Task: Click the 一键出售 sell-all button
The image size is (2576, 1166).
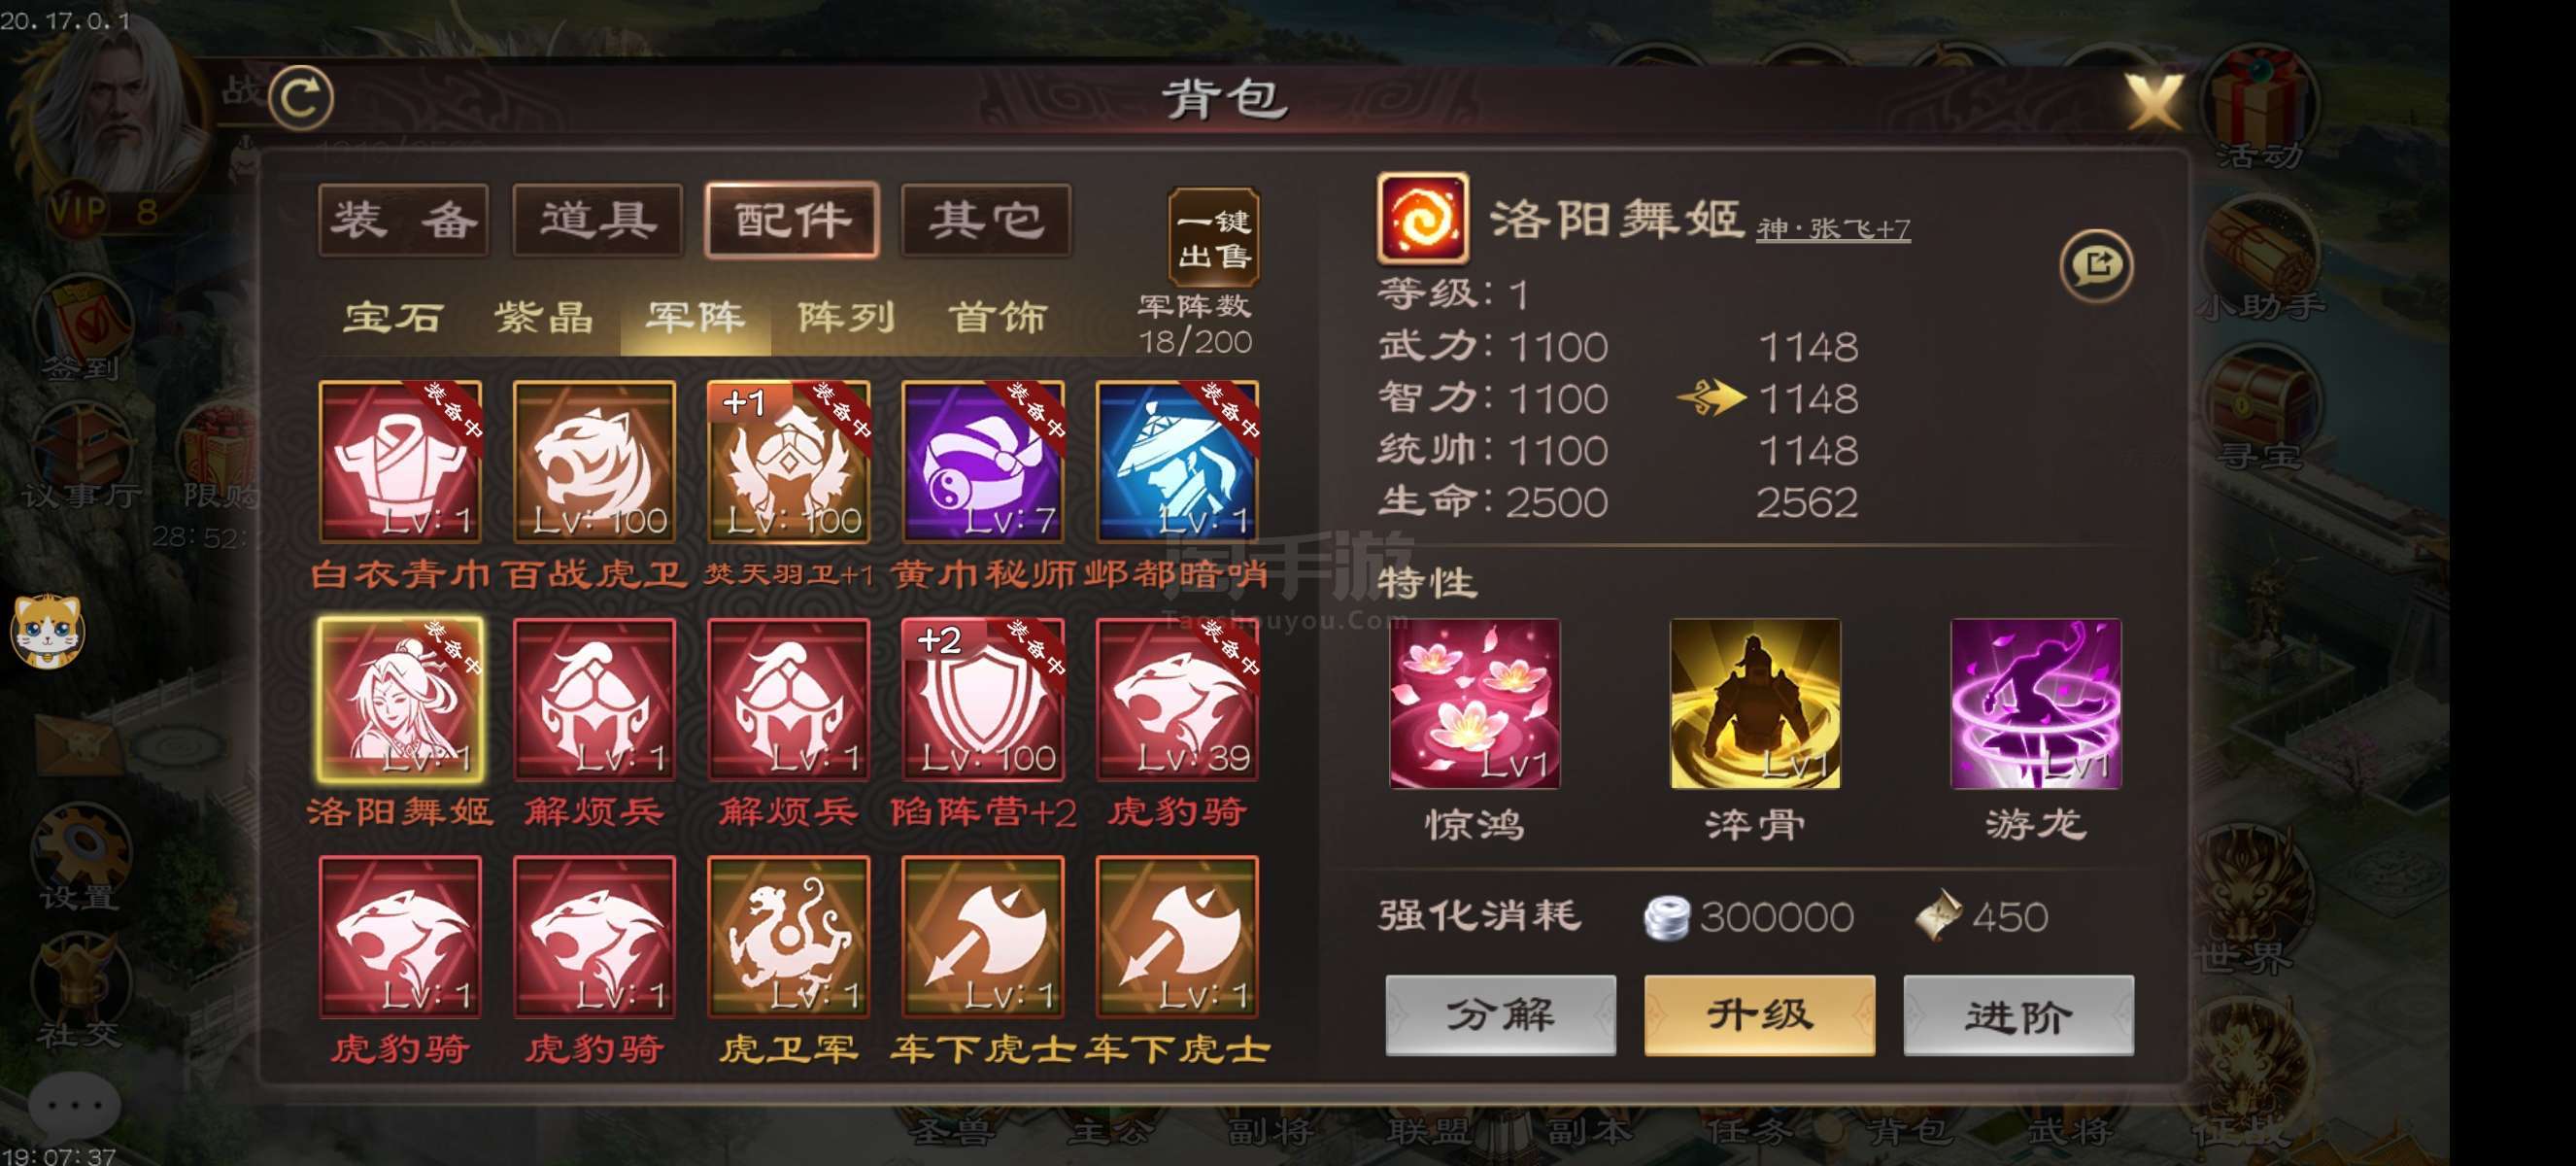Action: [1213, 237]
